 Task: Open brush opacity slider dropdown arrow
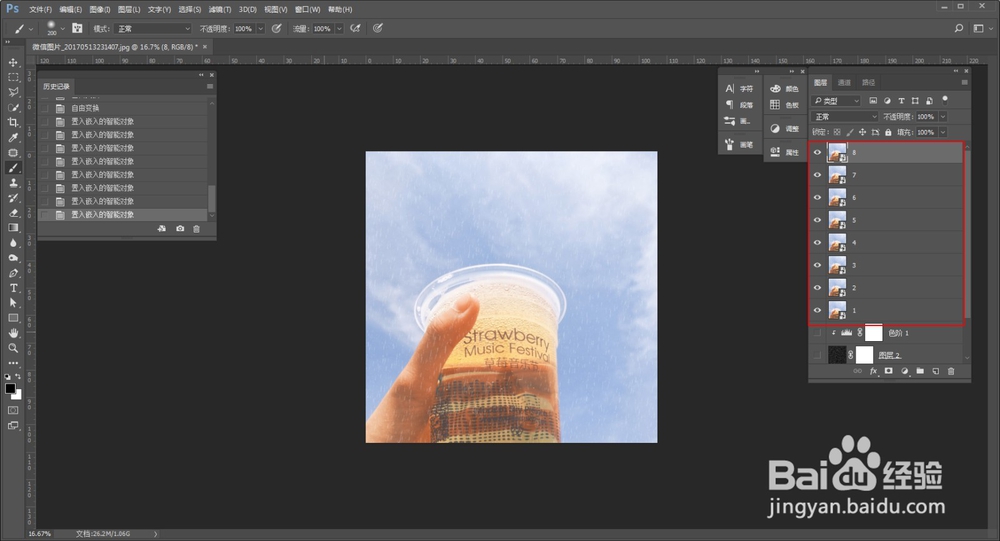click(x=260, y=29)
